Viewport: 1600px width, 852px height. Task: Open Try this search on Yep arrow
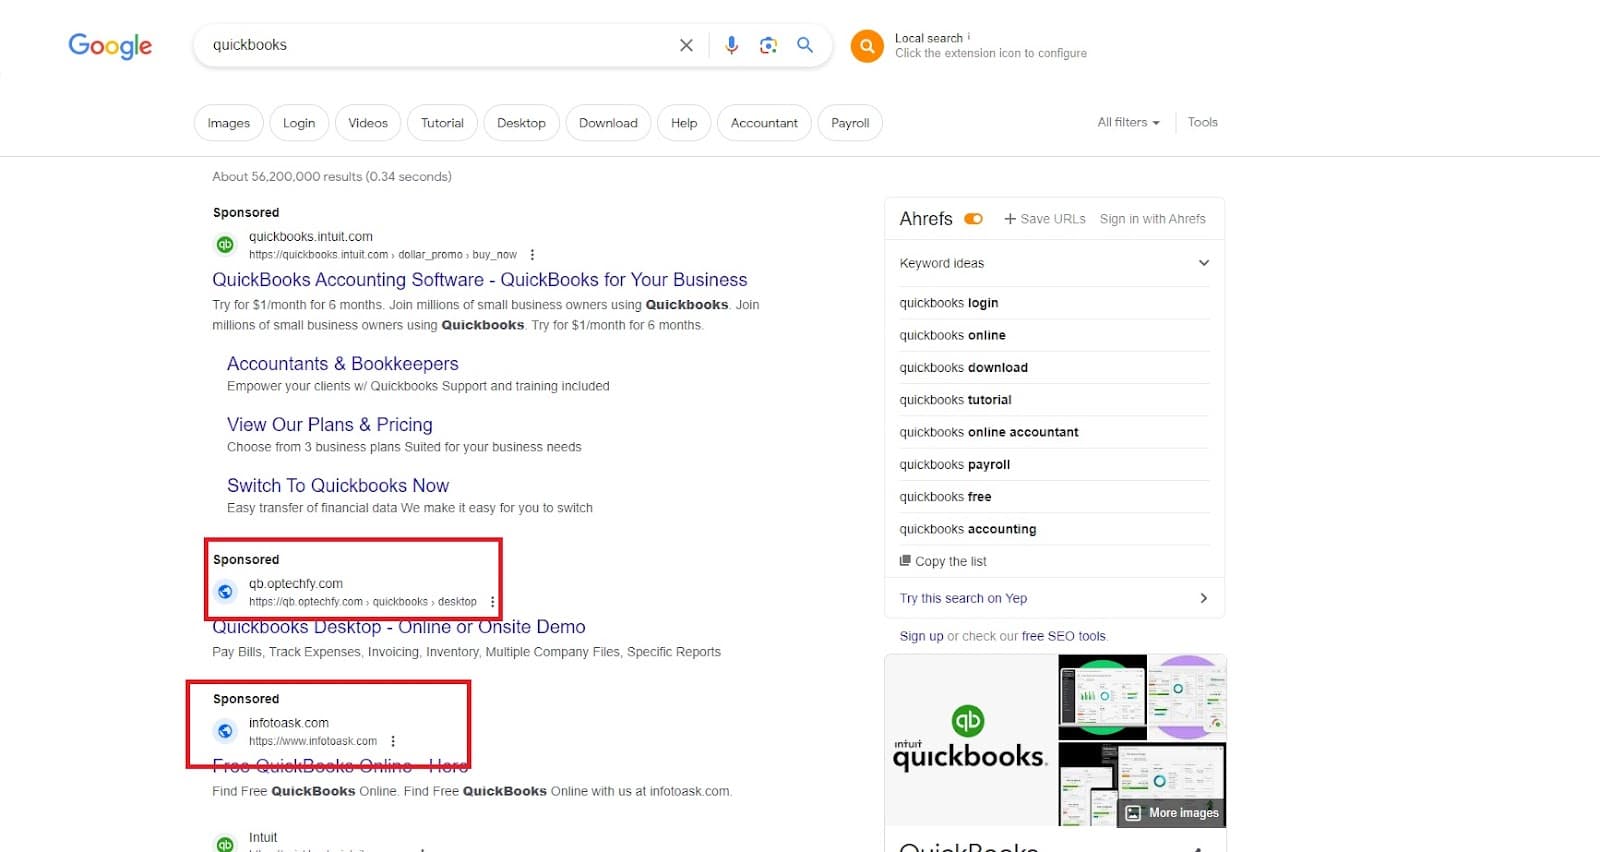1203,598
